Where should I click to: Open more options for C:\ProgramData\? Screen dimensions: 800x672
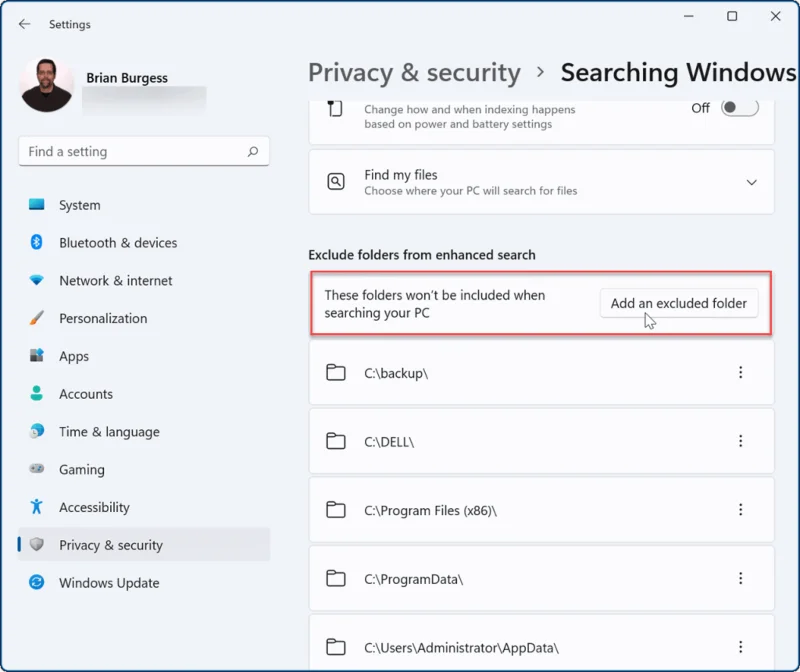pos(740,579)
